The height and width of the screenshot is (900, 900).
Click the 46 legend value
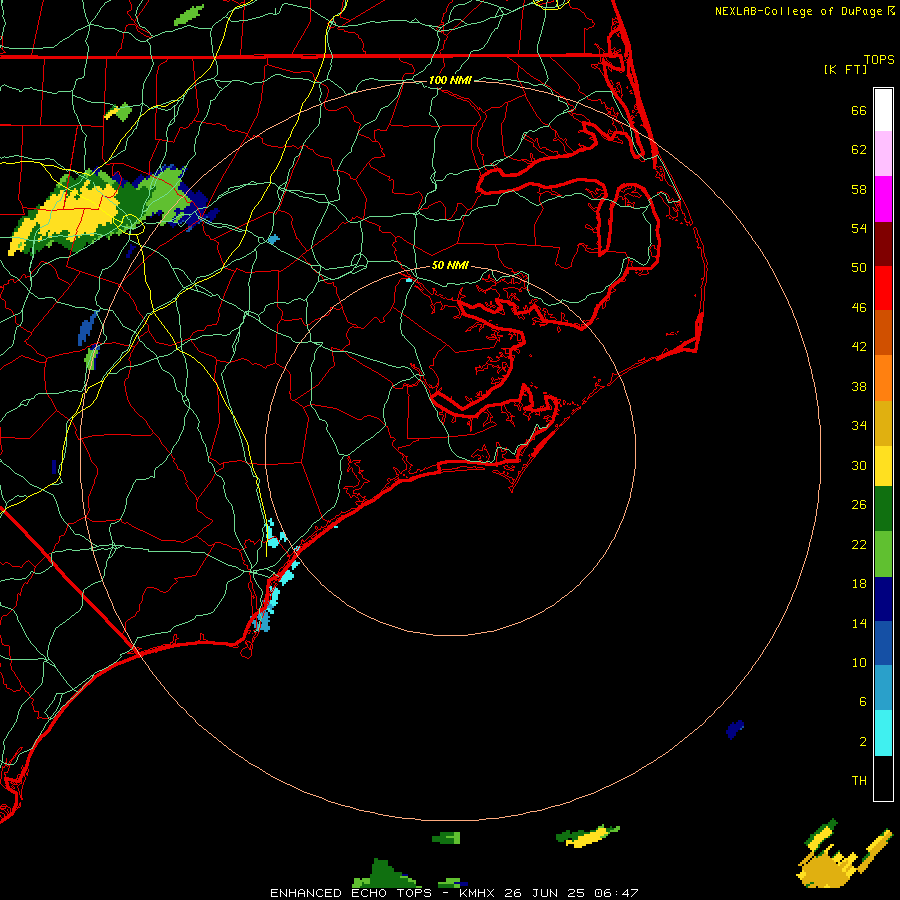coord(859,307)
